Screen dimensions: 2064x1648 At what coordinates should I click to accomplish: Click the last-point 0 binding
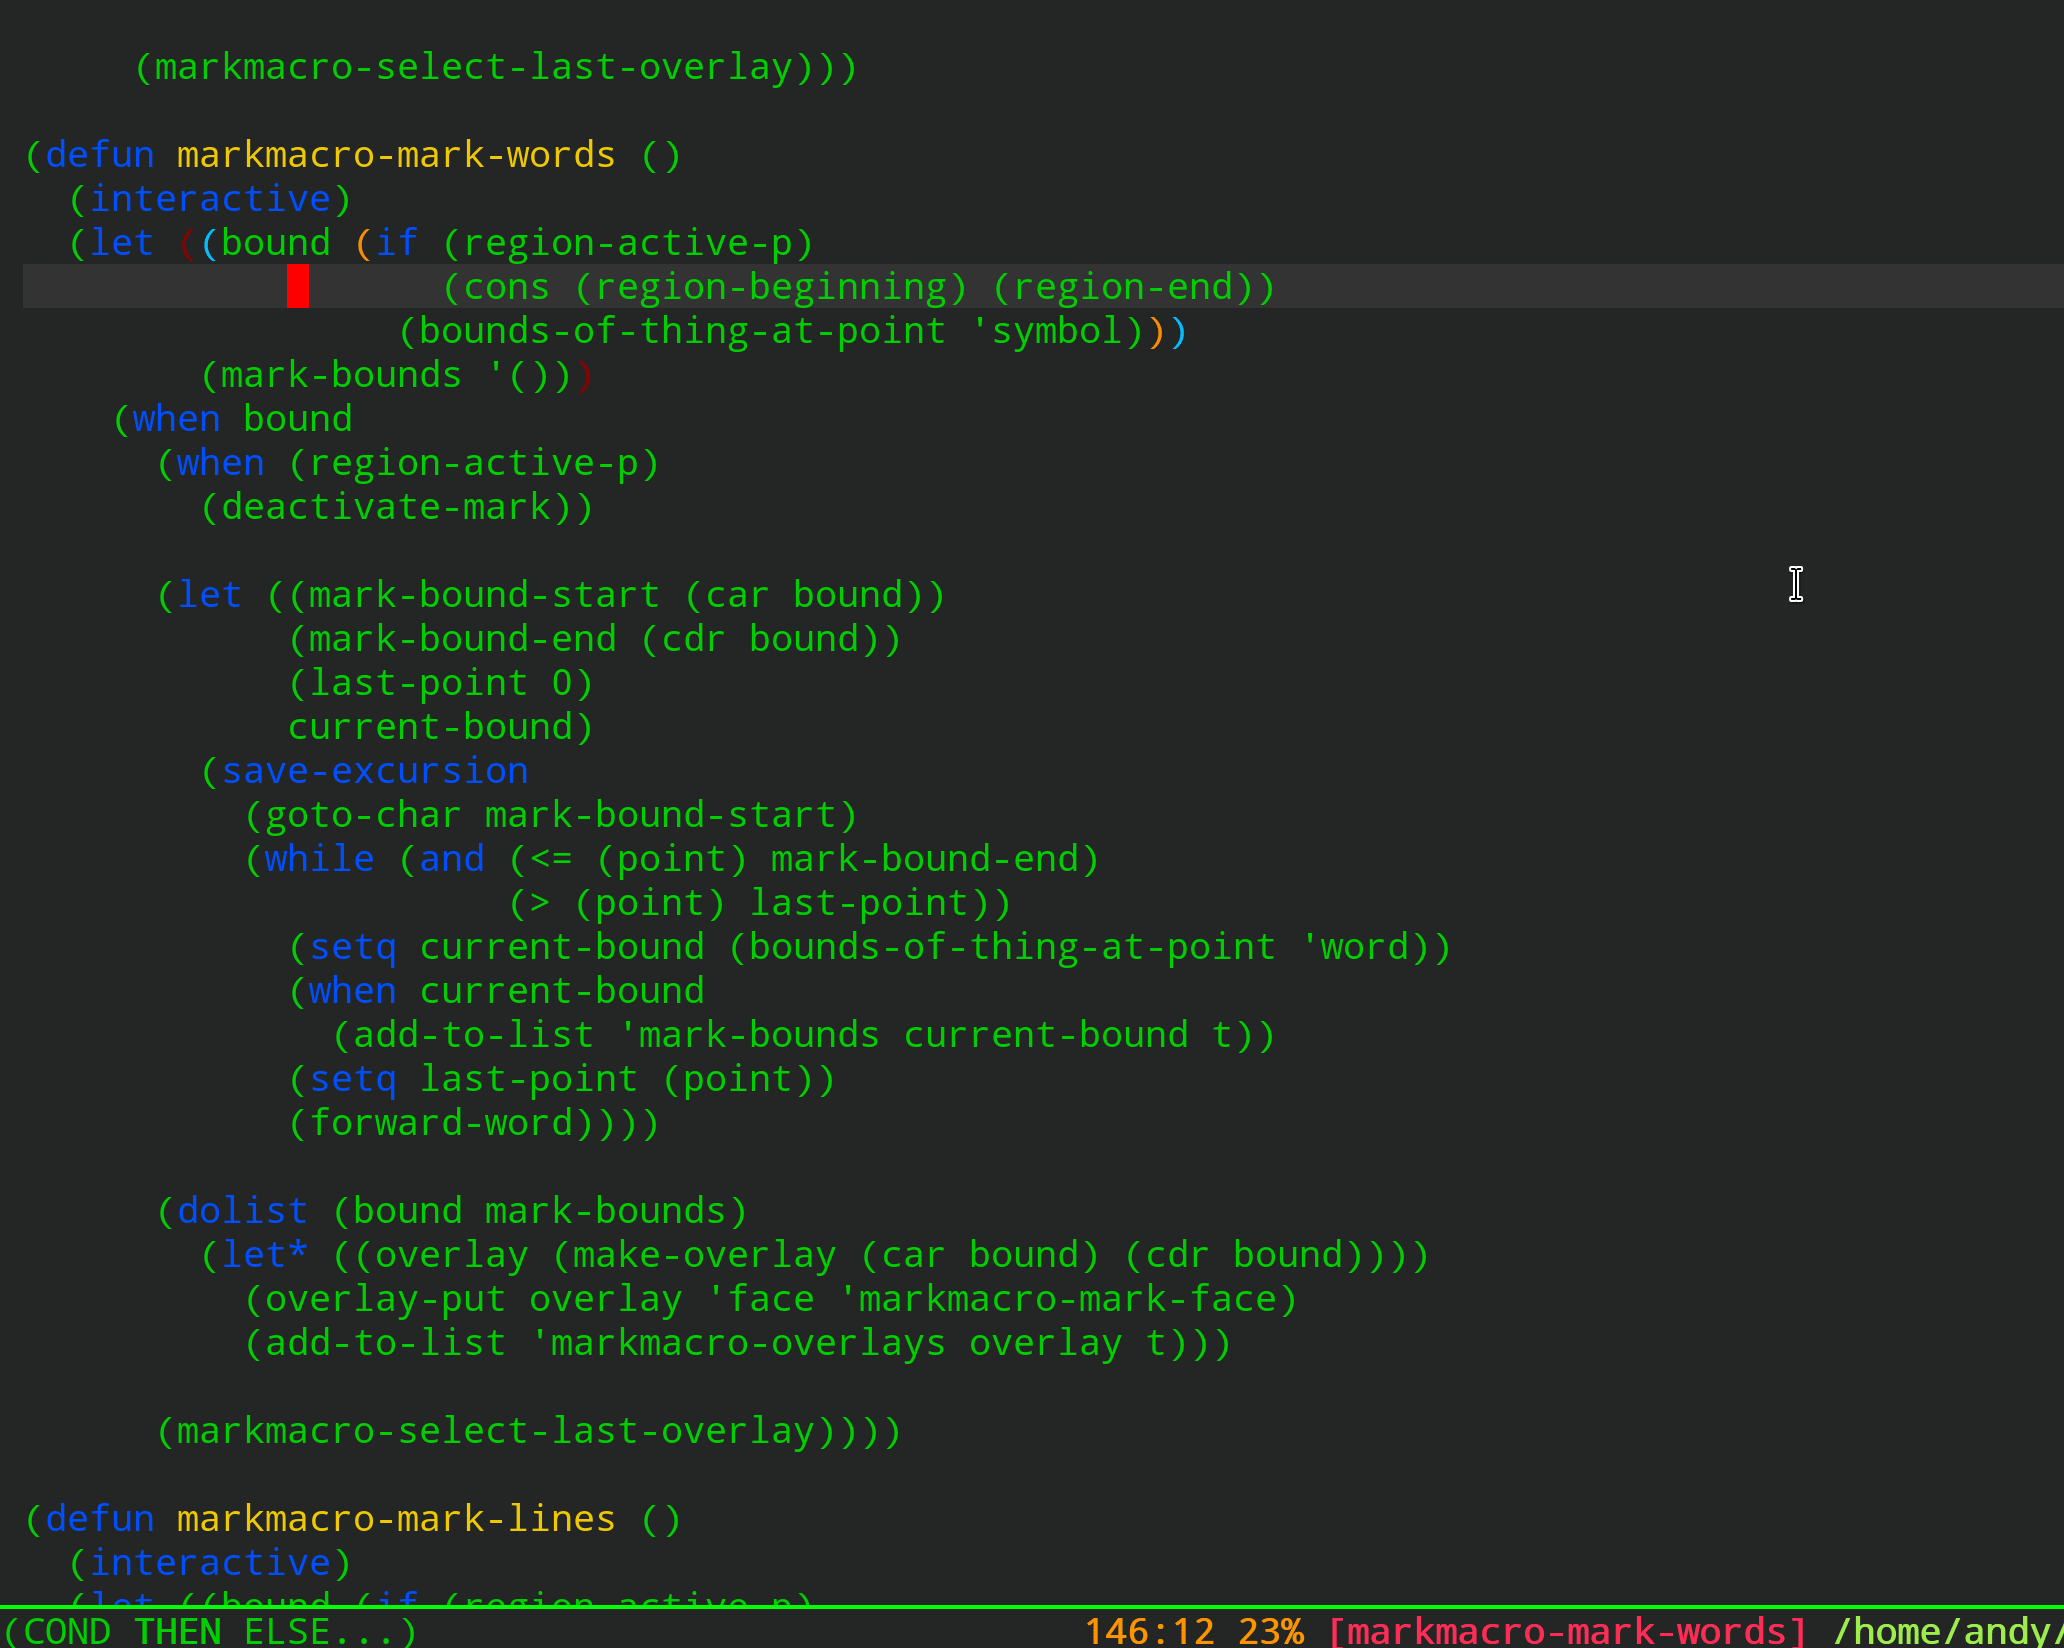pyautogui.click(x=440, y=683)
